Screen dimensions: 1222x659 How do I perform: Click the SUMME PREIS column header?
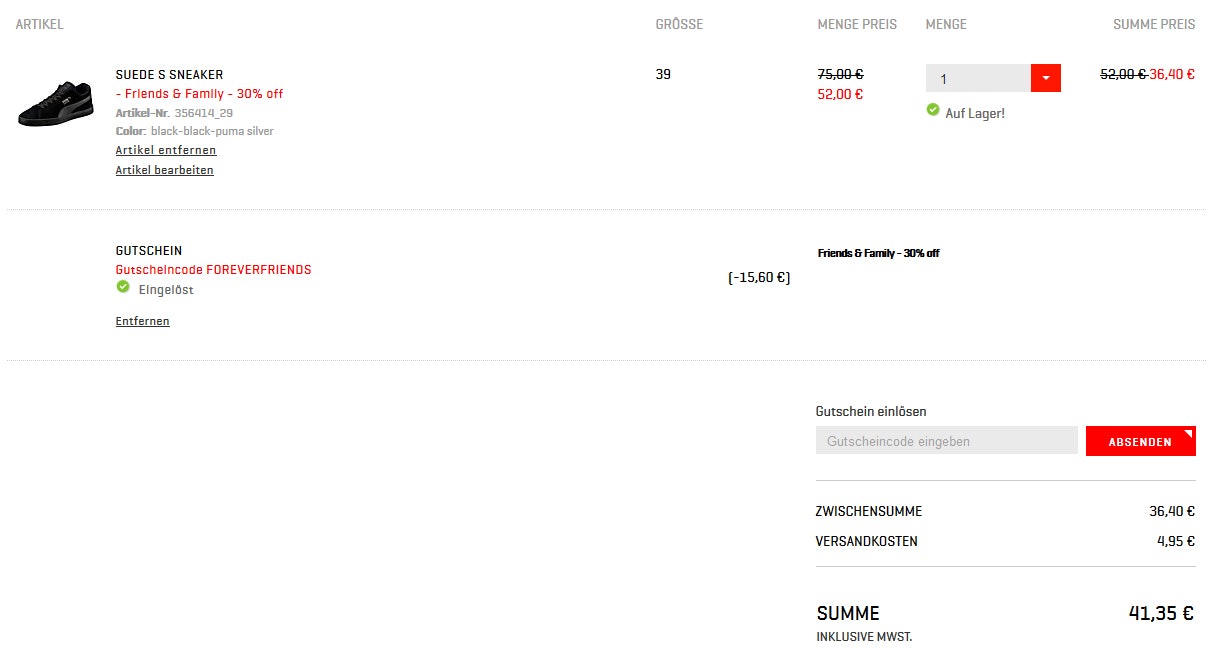point(1154,24)
